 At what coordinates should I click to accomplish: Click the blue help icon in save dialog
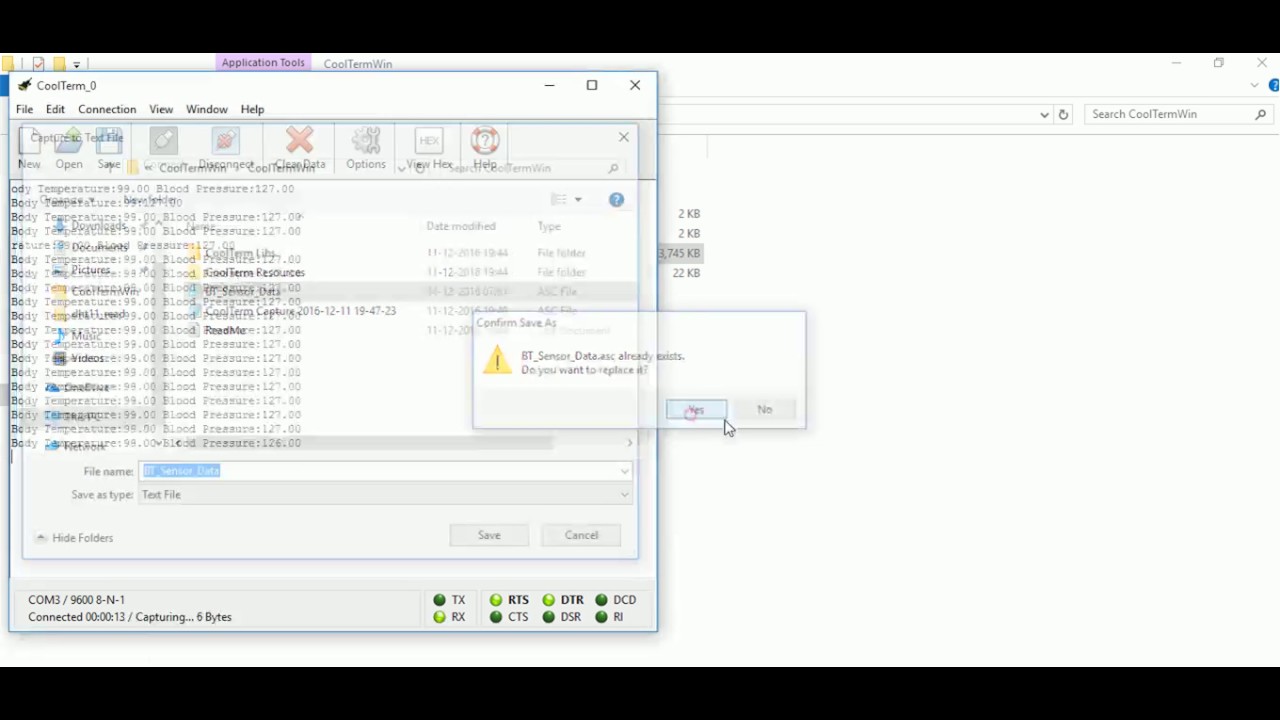pos(616,200)
